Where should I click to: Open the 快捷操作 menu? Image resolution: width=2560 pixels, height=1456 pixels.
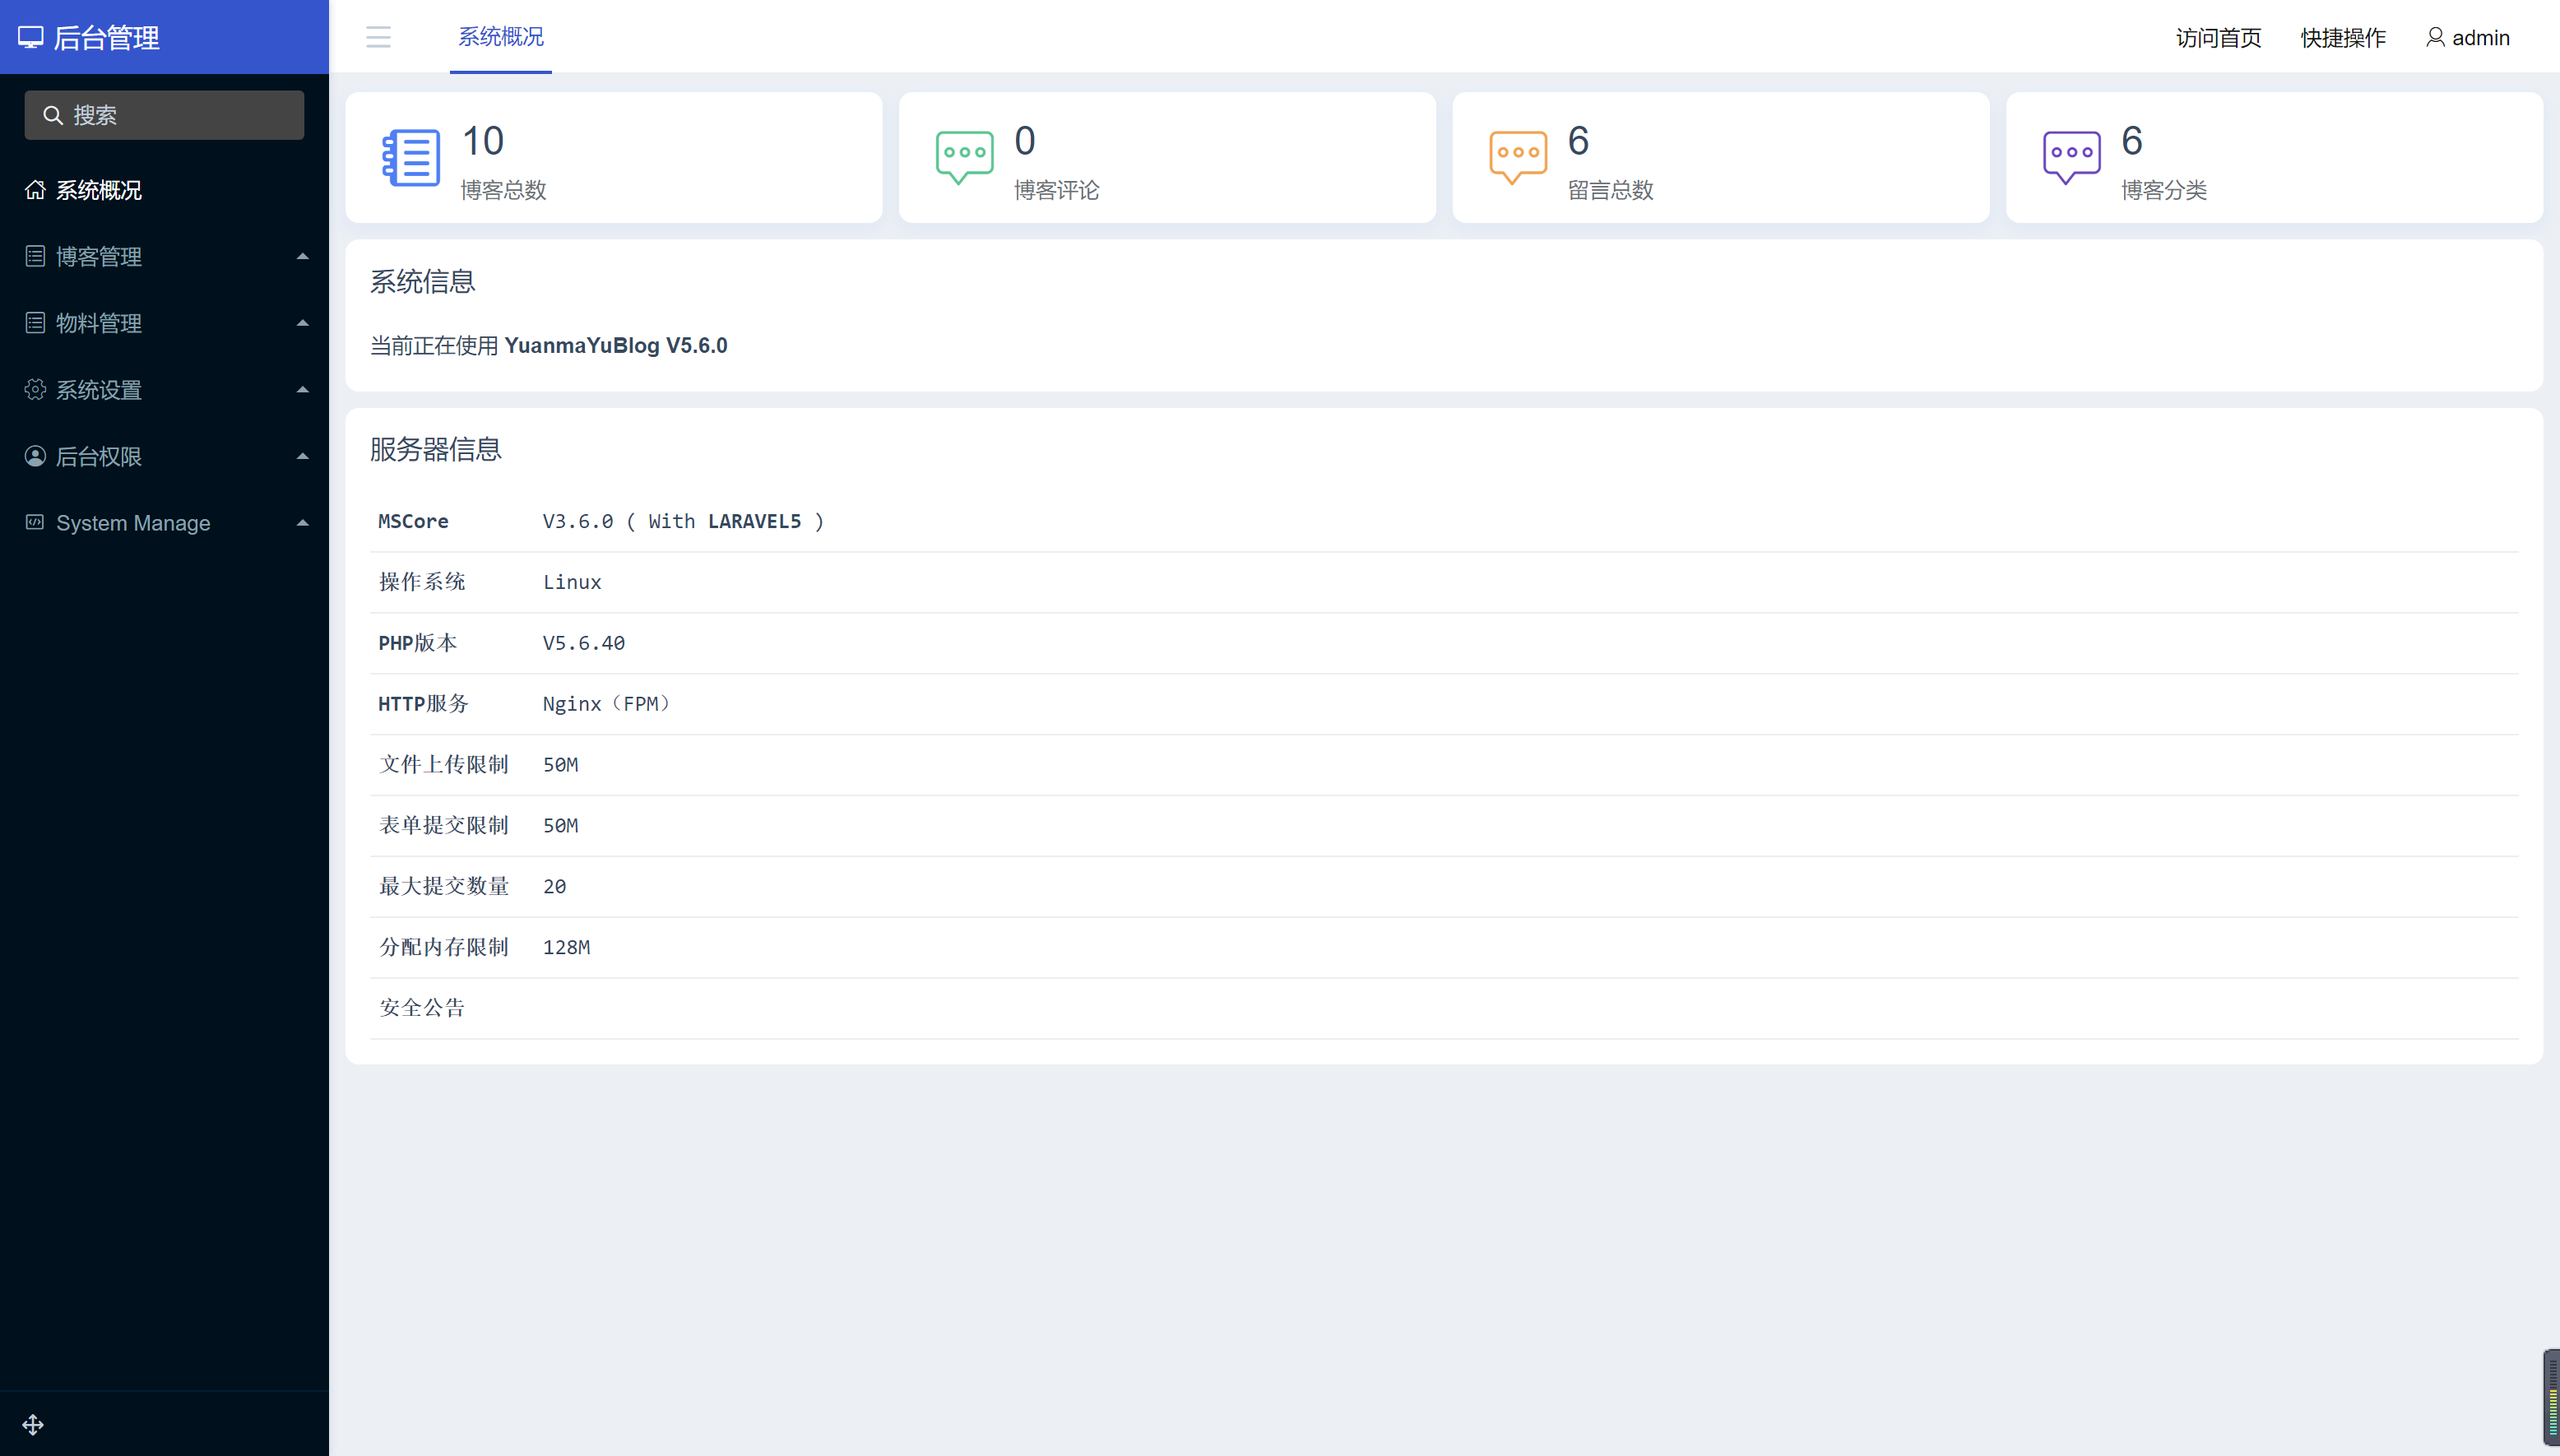2342,38
